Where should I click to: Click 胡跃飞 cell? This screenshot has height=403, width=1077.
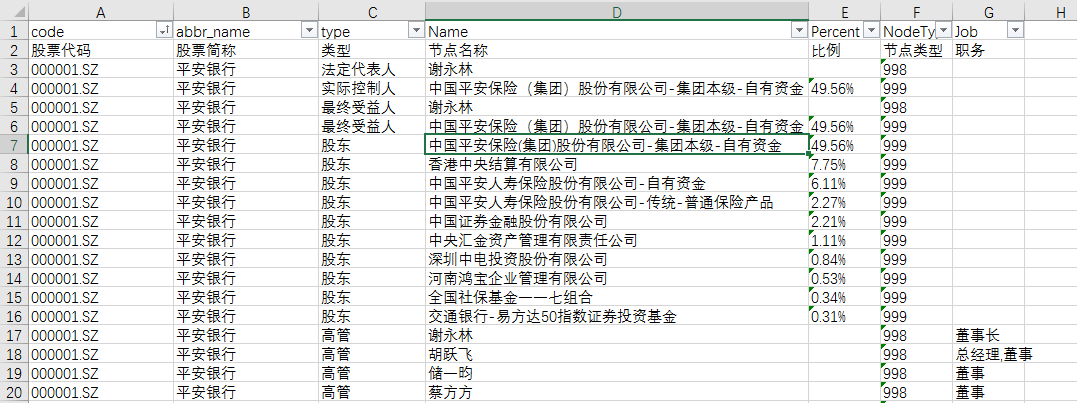(617, 355)
